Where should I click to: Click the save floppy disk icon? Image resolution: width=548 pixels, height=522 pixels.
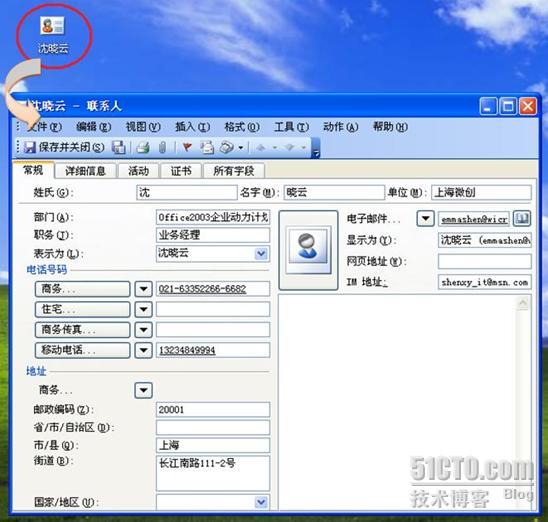(118, 147)
